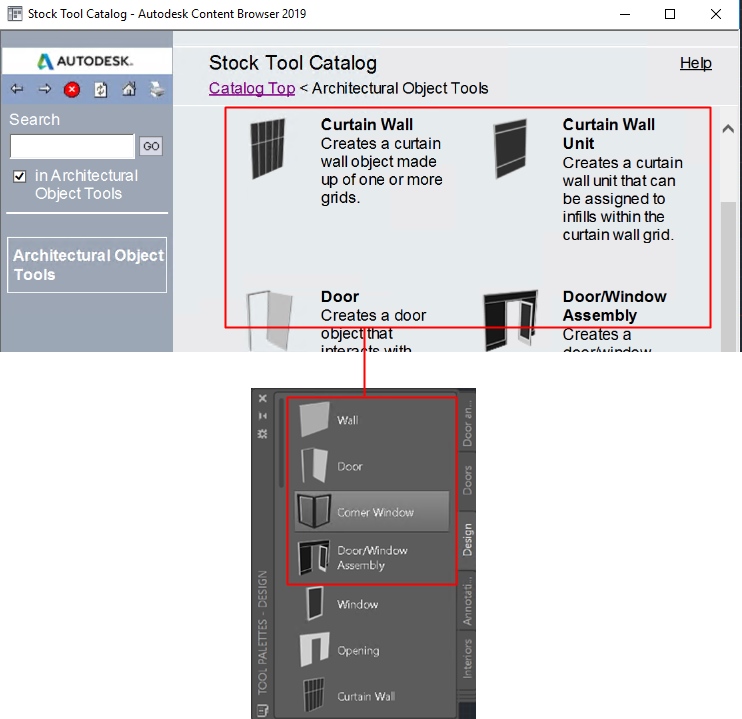The height and width of the screenshot is (719, 742).
Task: Pick the Corner Window tool icon
Action: 313,511
